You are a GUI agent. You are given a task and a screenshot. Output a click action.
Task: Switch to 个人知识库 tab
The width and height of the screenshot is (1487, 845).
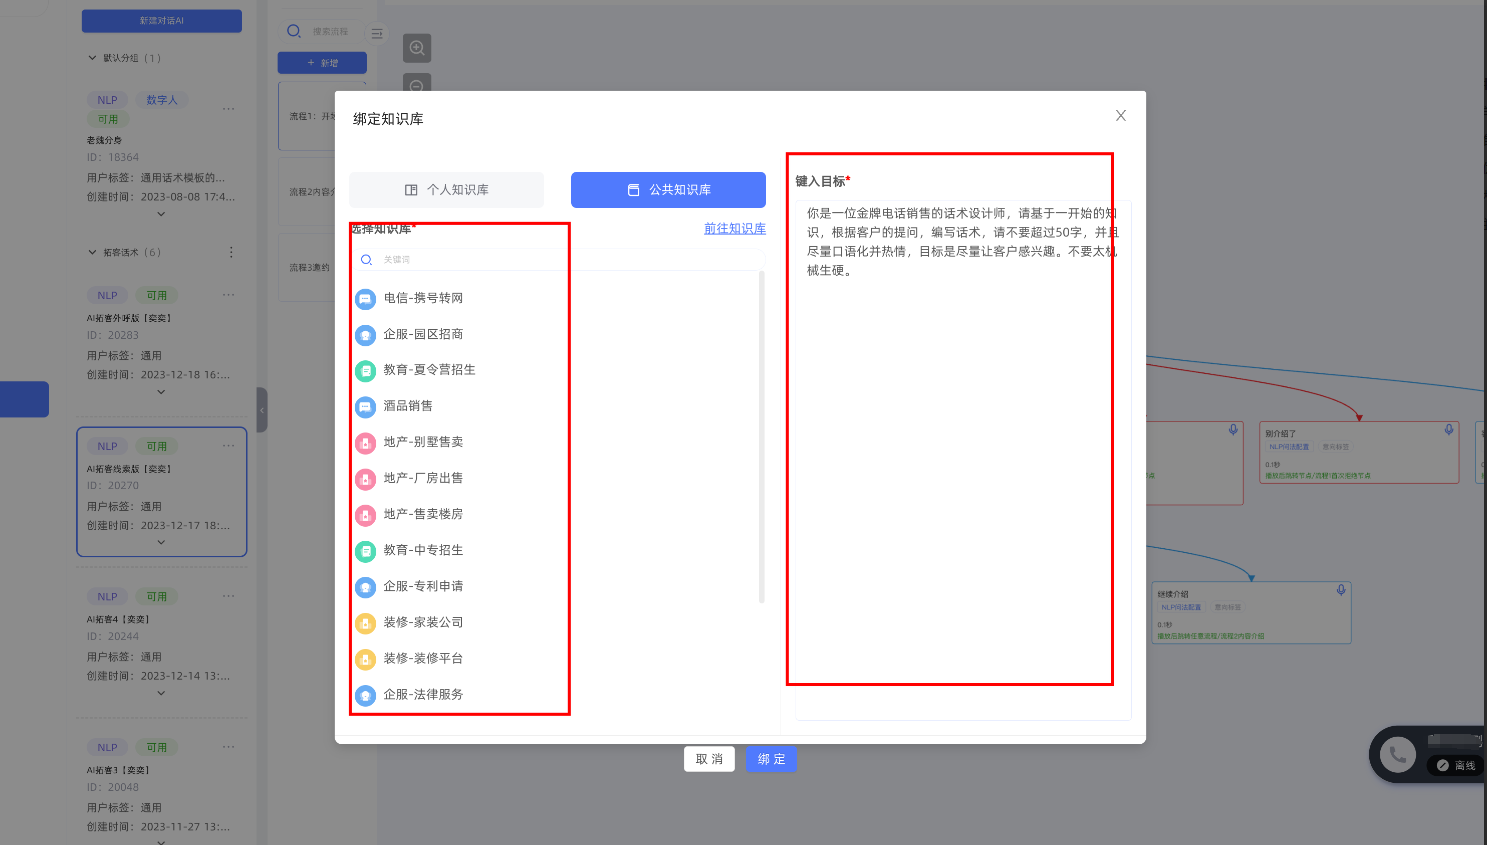click(x=446, y=190)
